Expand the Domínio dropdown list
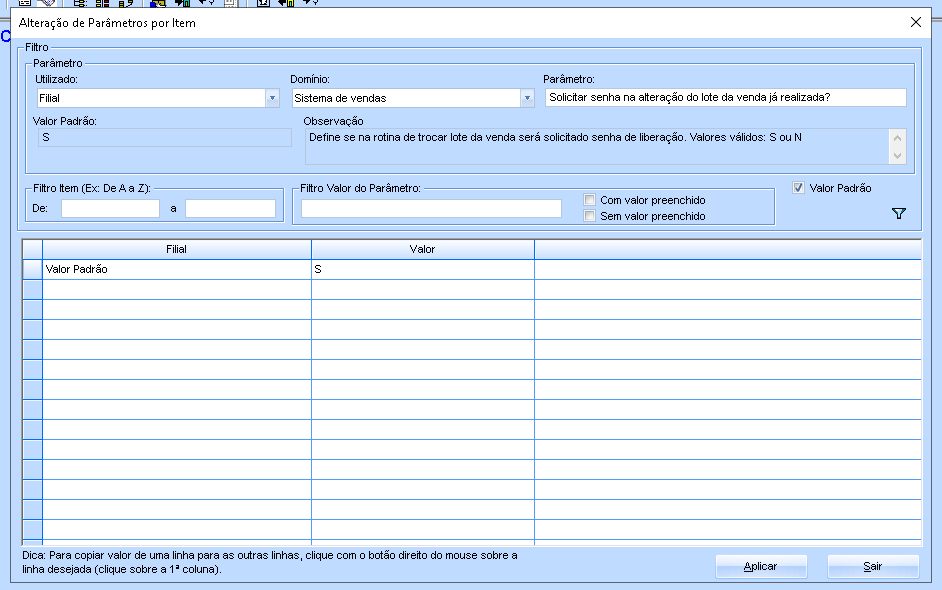Screen dimensions: 942x590 point(527,98)
